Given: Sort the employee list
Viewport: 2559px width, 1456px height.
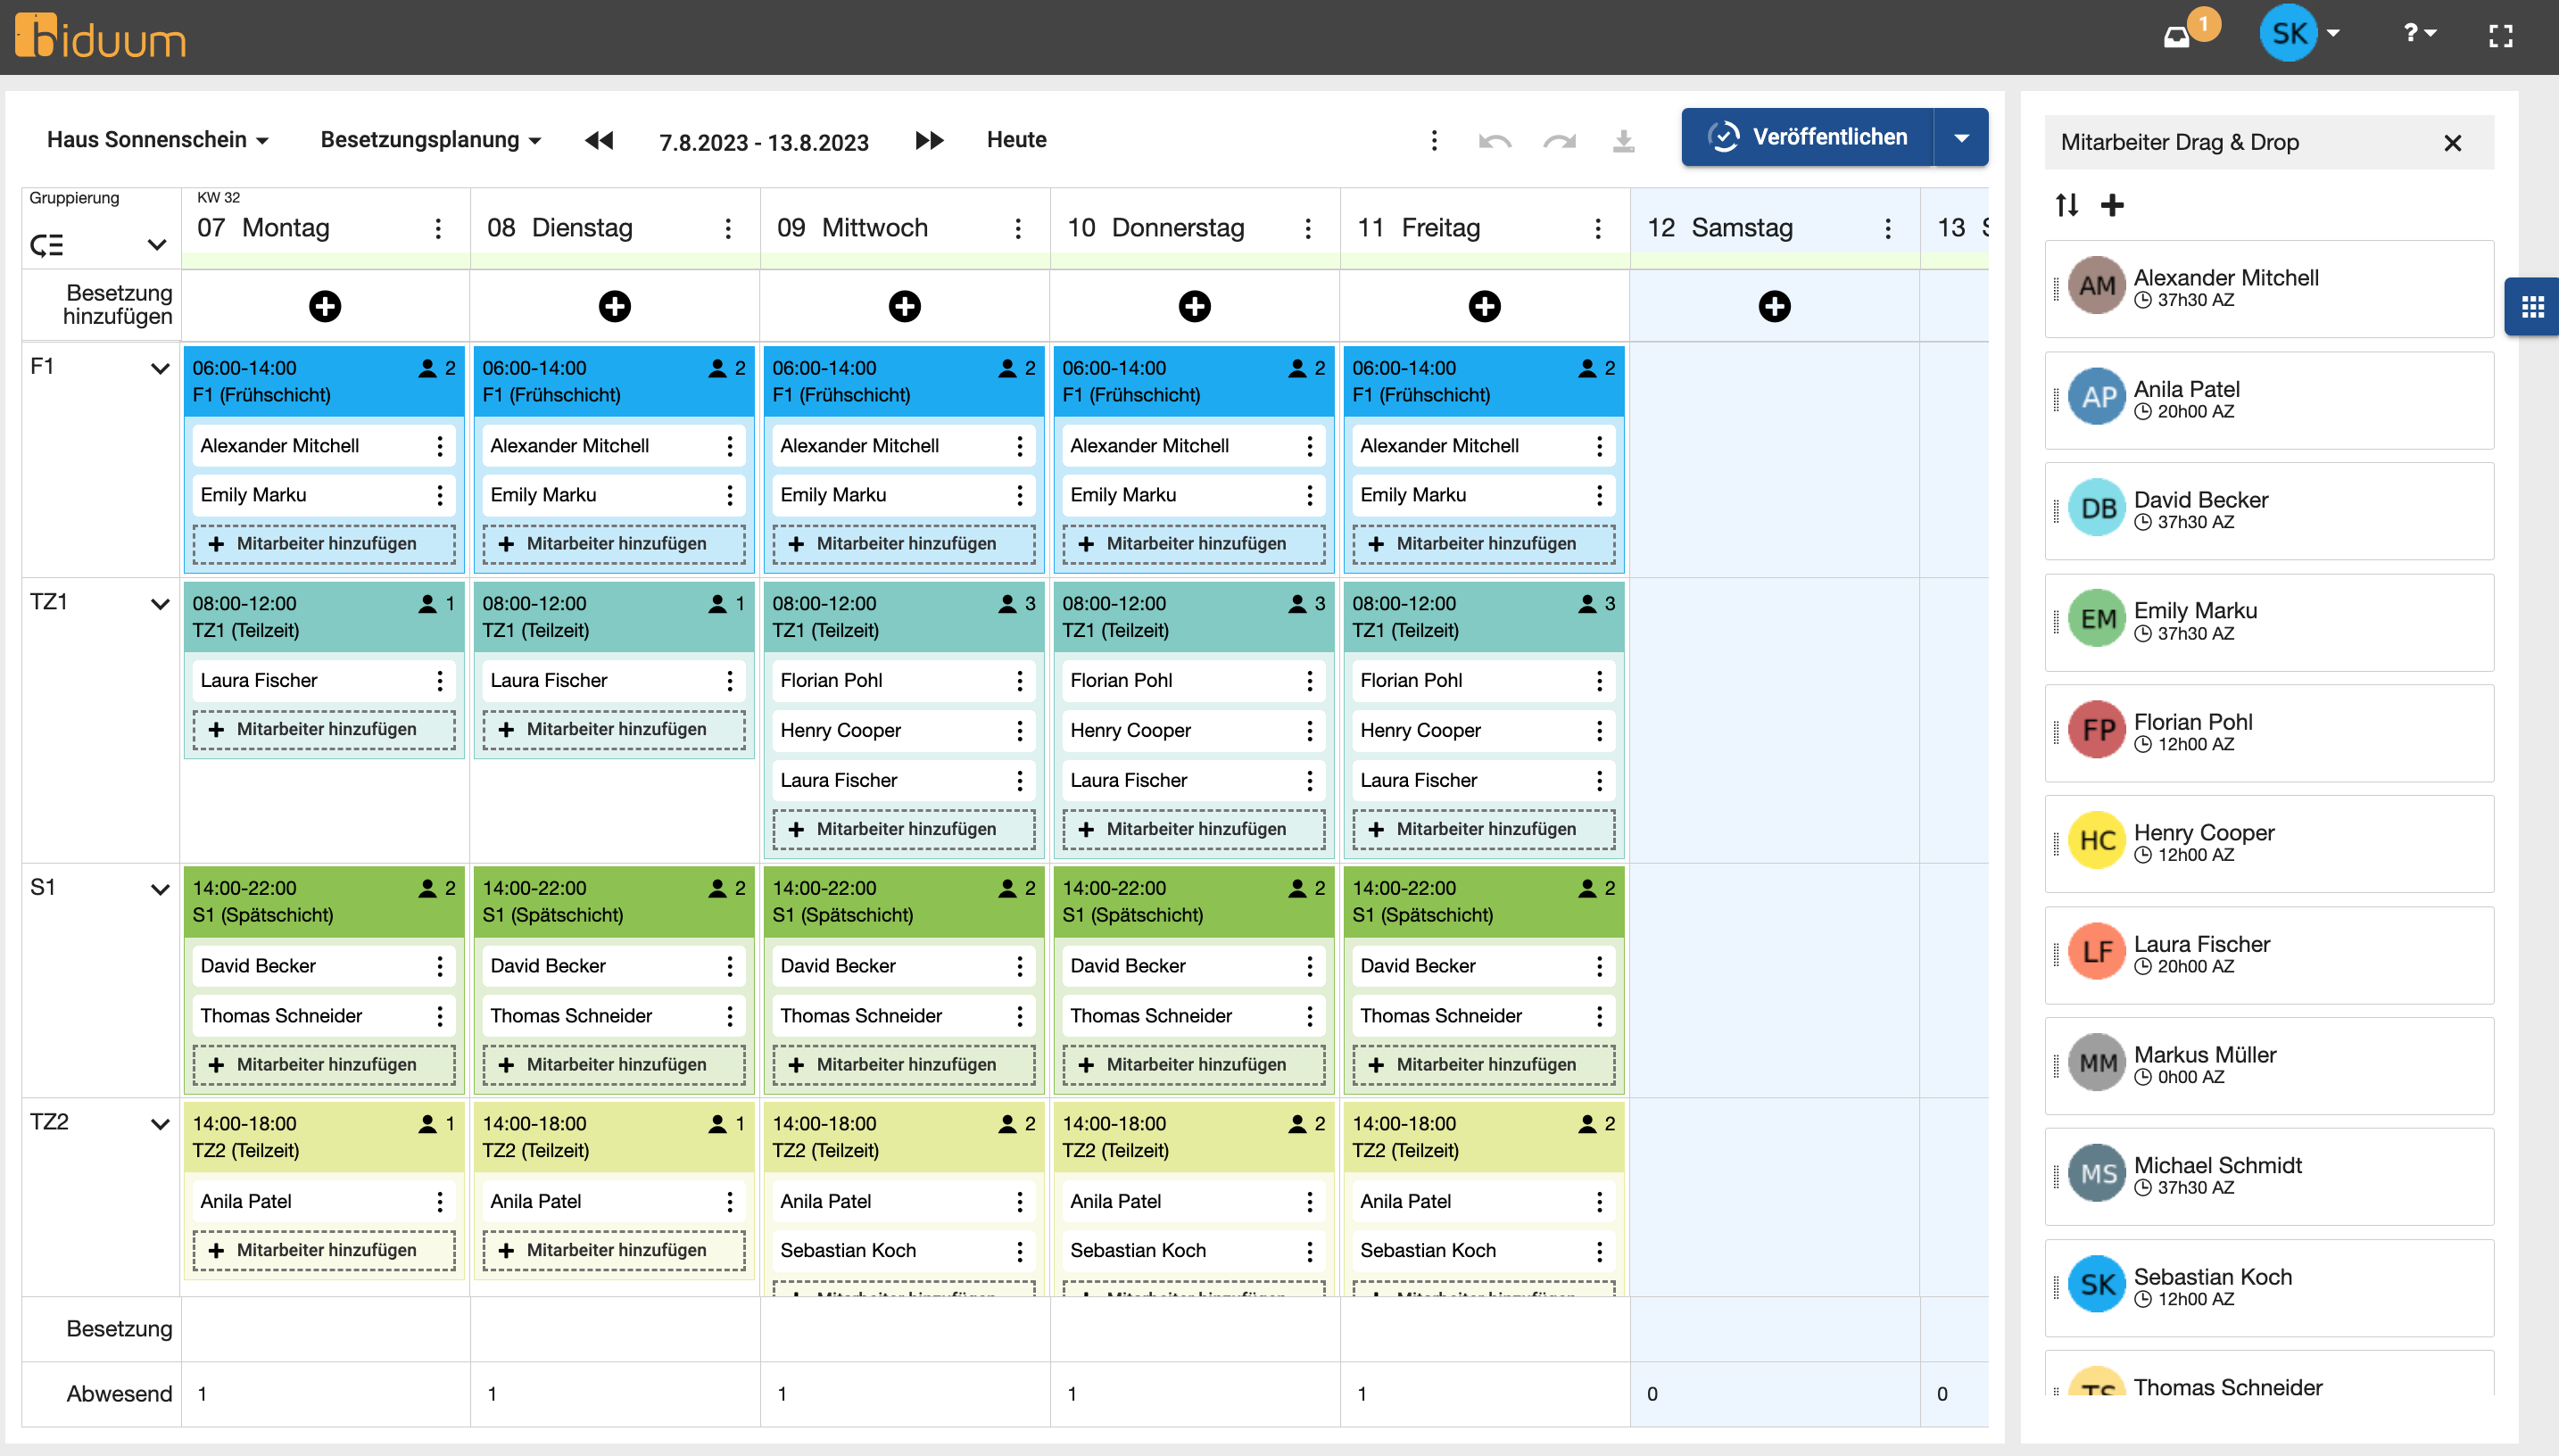Looking at the screenshot, I should point(2066,204).
